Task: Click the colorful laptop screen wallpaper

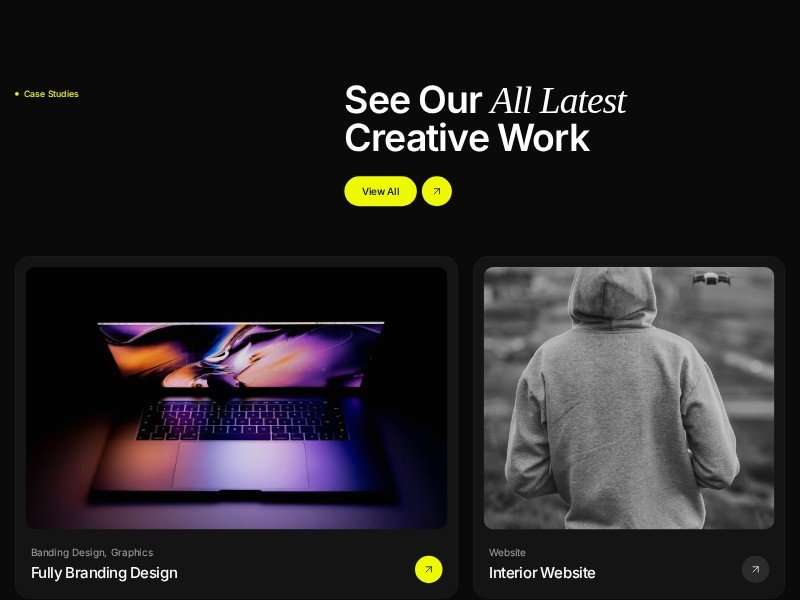Action: [241, 355]
